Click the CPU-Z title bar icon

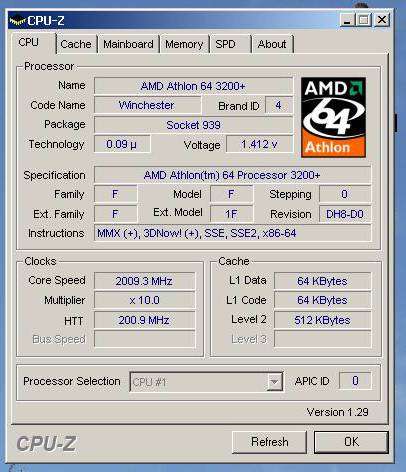pyautogui.click(x=17, y=21)
